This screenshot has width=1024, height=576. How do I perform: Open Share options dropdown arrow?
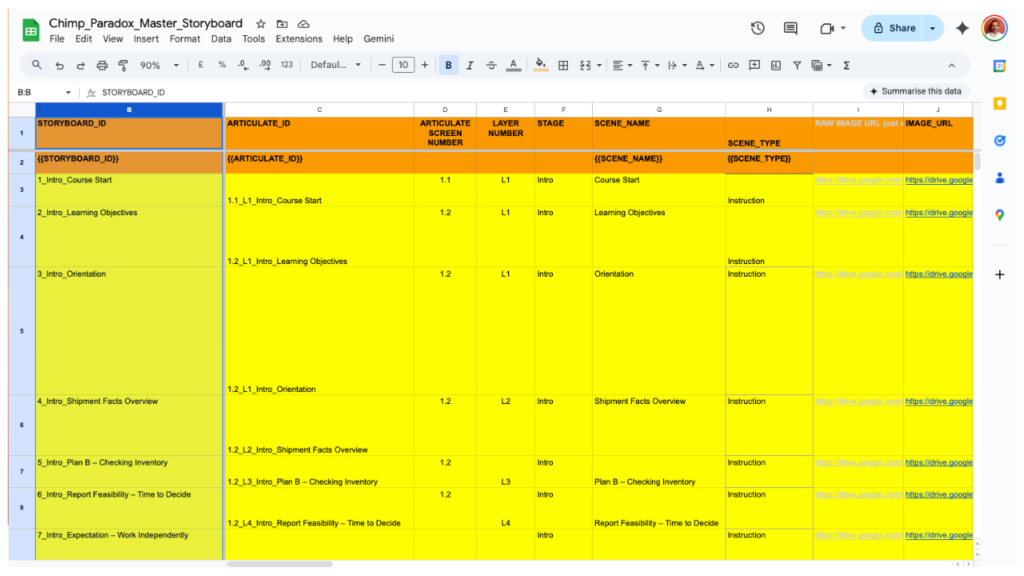tap(933, 28)
